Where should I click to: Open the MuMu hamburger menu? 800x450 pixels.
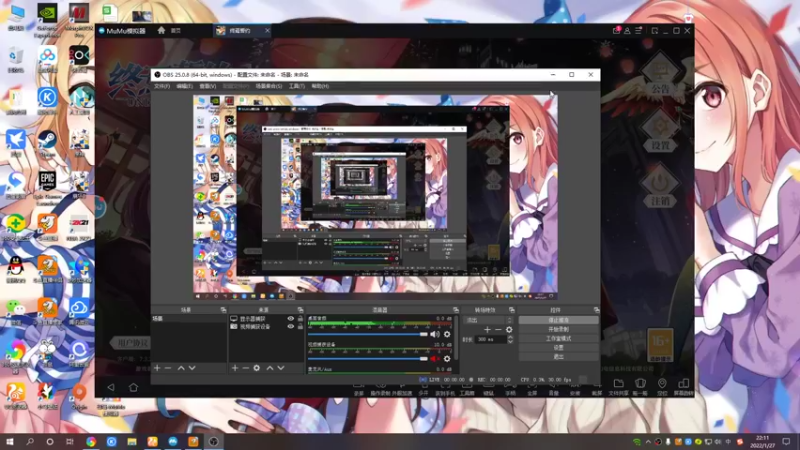click(x=638, y=31)
